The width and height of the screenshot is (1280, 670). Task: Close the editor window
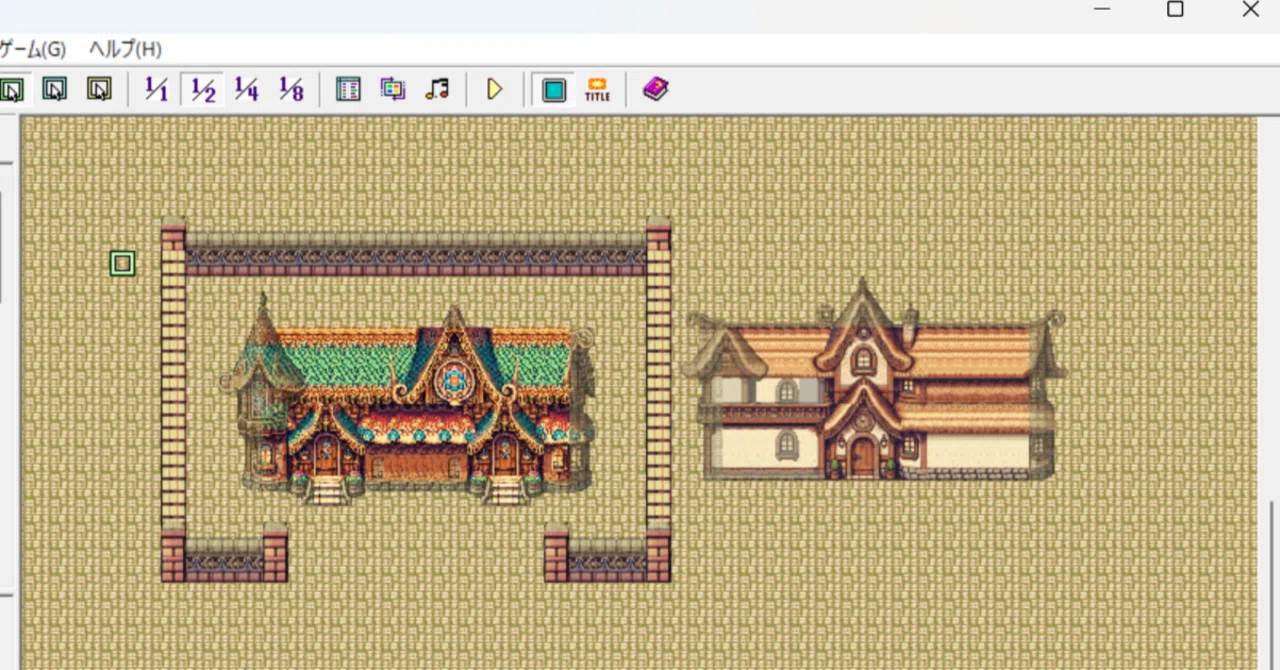(1250, 10)
